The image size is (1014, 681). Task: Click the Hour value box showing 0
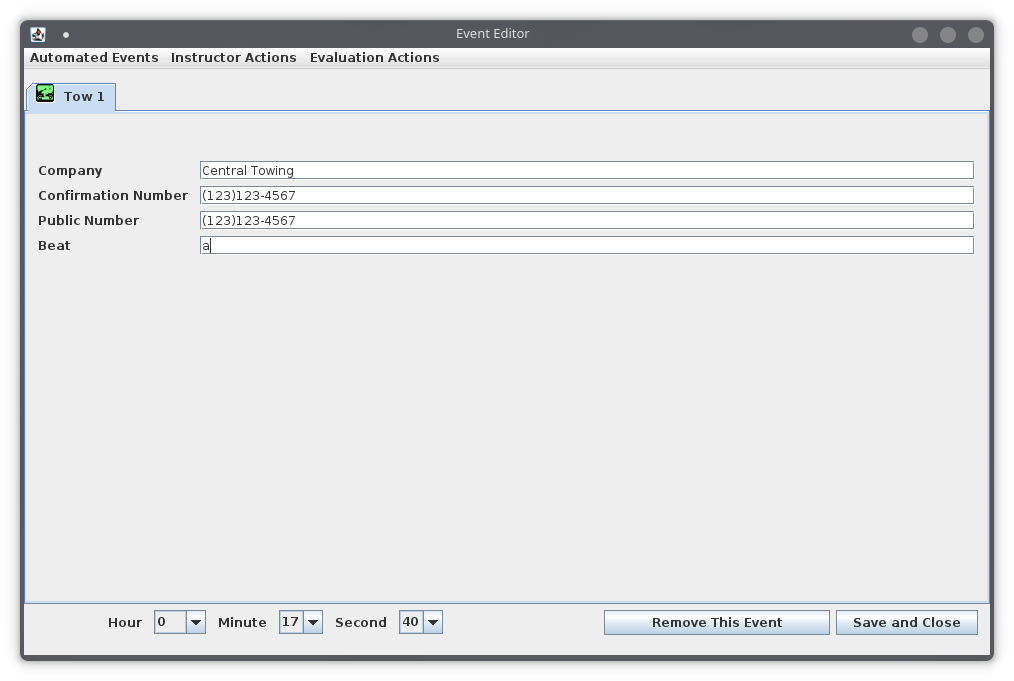click(x=171, y=622)
